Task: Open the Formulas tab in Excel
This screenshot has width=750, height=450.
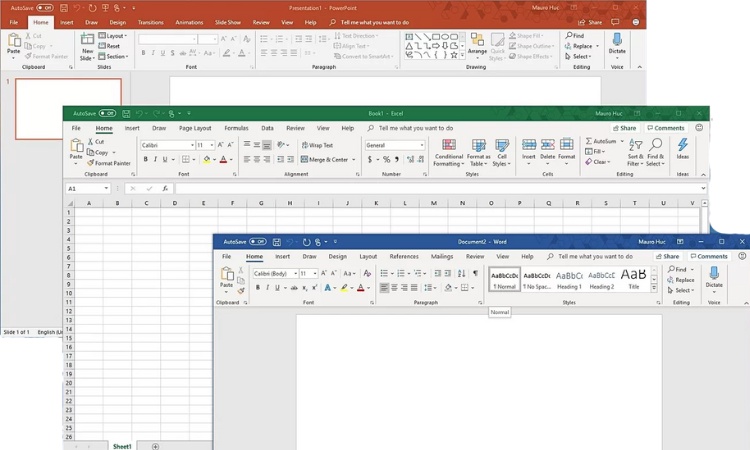Action: coord(236,128)
